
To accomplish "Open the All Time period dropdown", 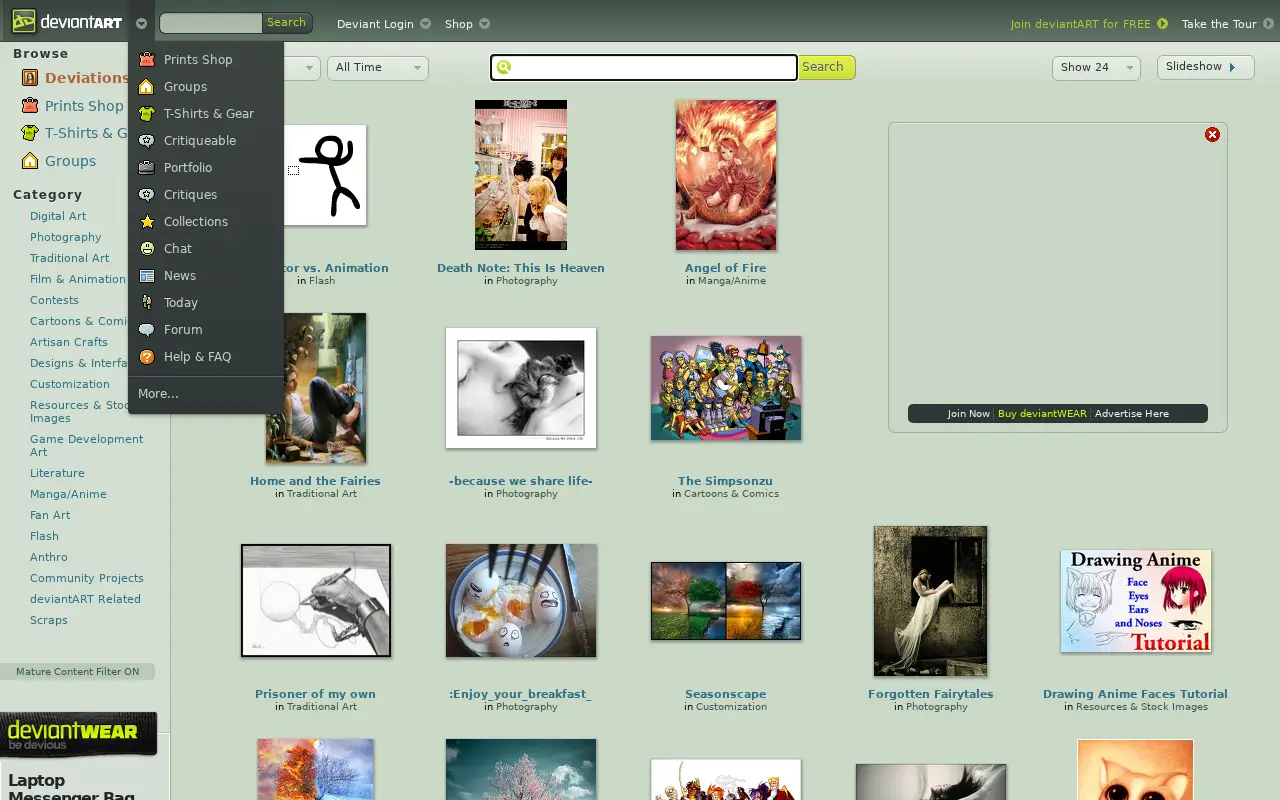I will click(378, 67).
